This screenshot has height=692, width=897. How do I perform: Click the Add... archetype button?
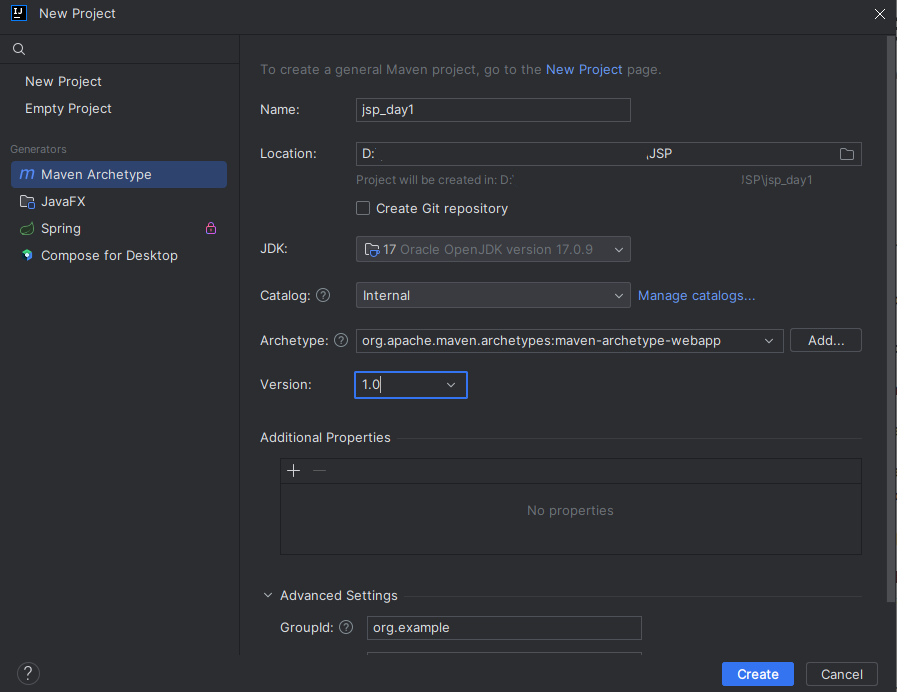click(825, 340)
